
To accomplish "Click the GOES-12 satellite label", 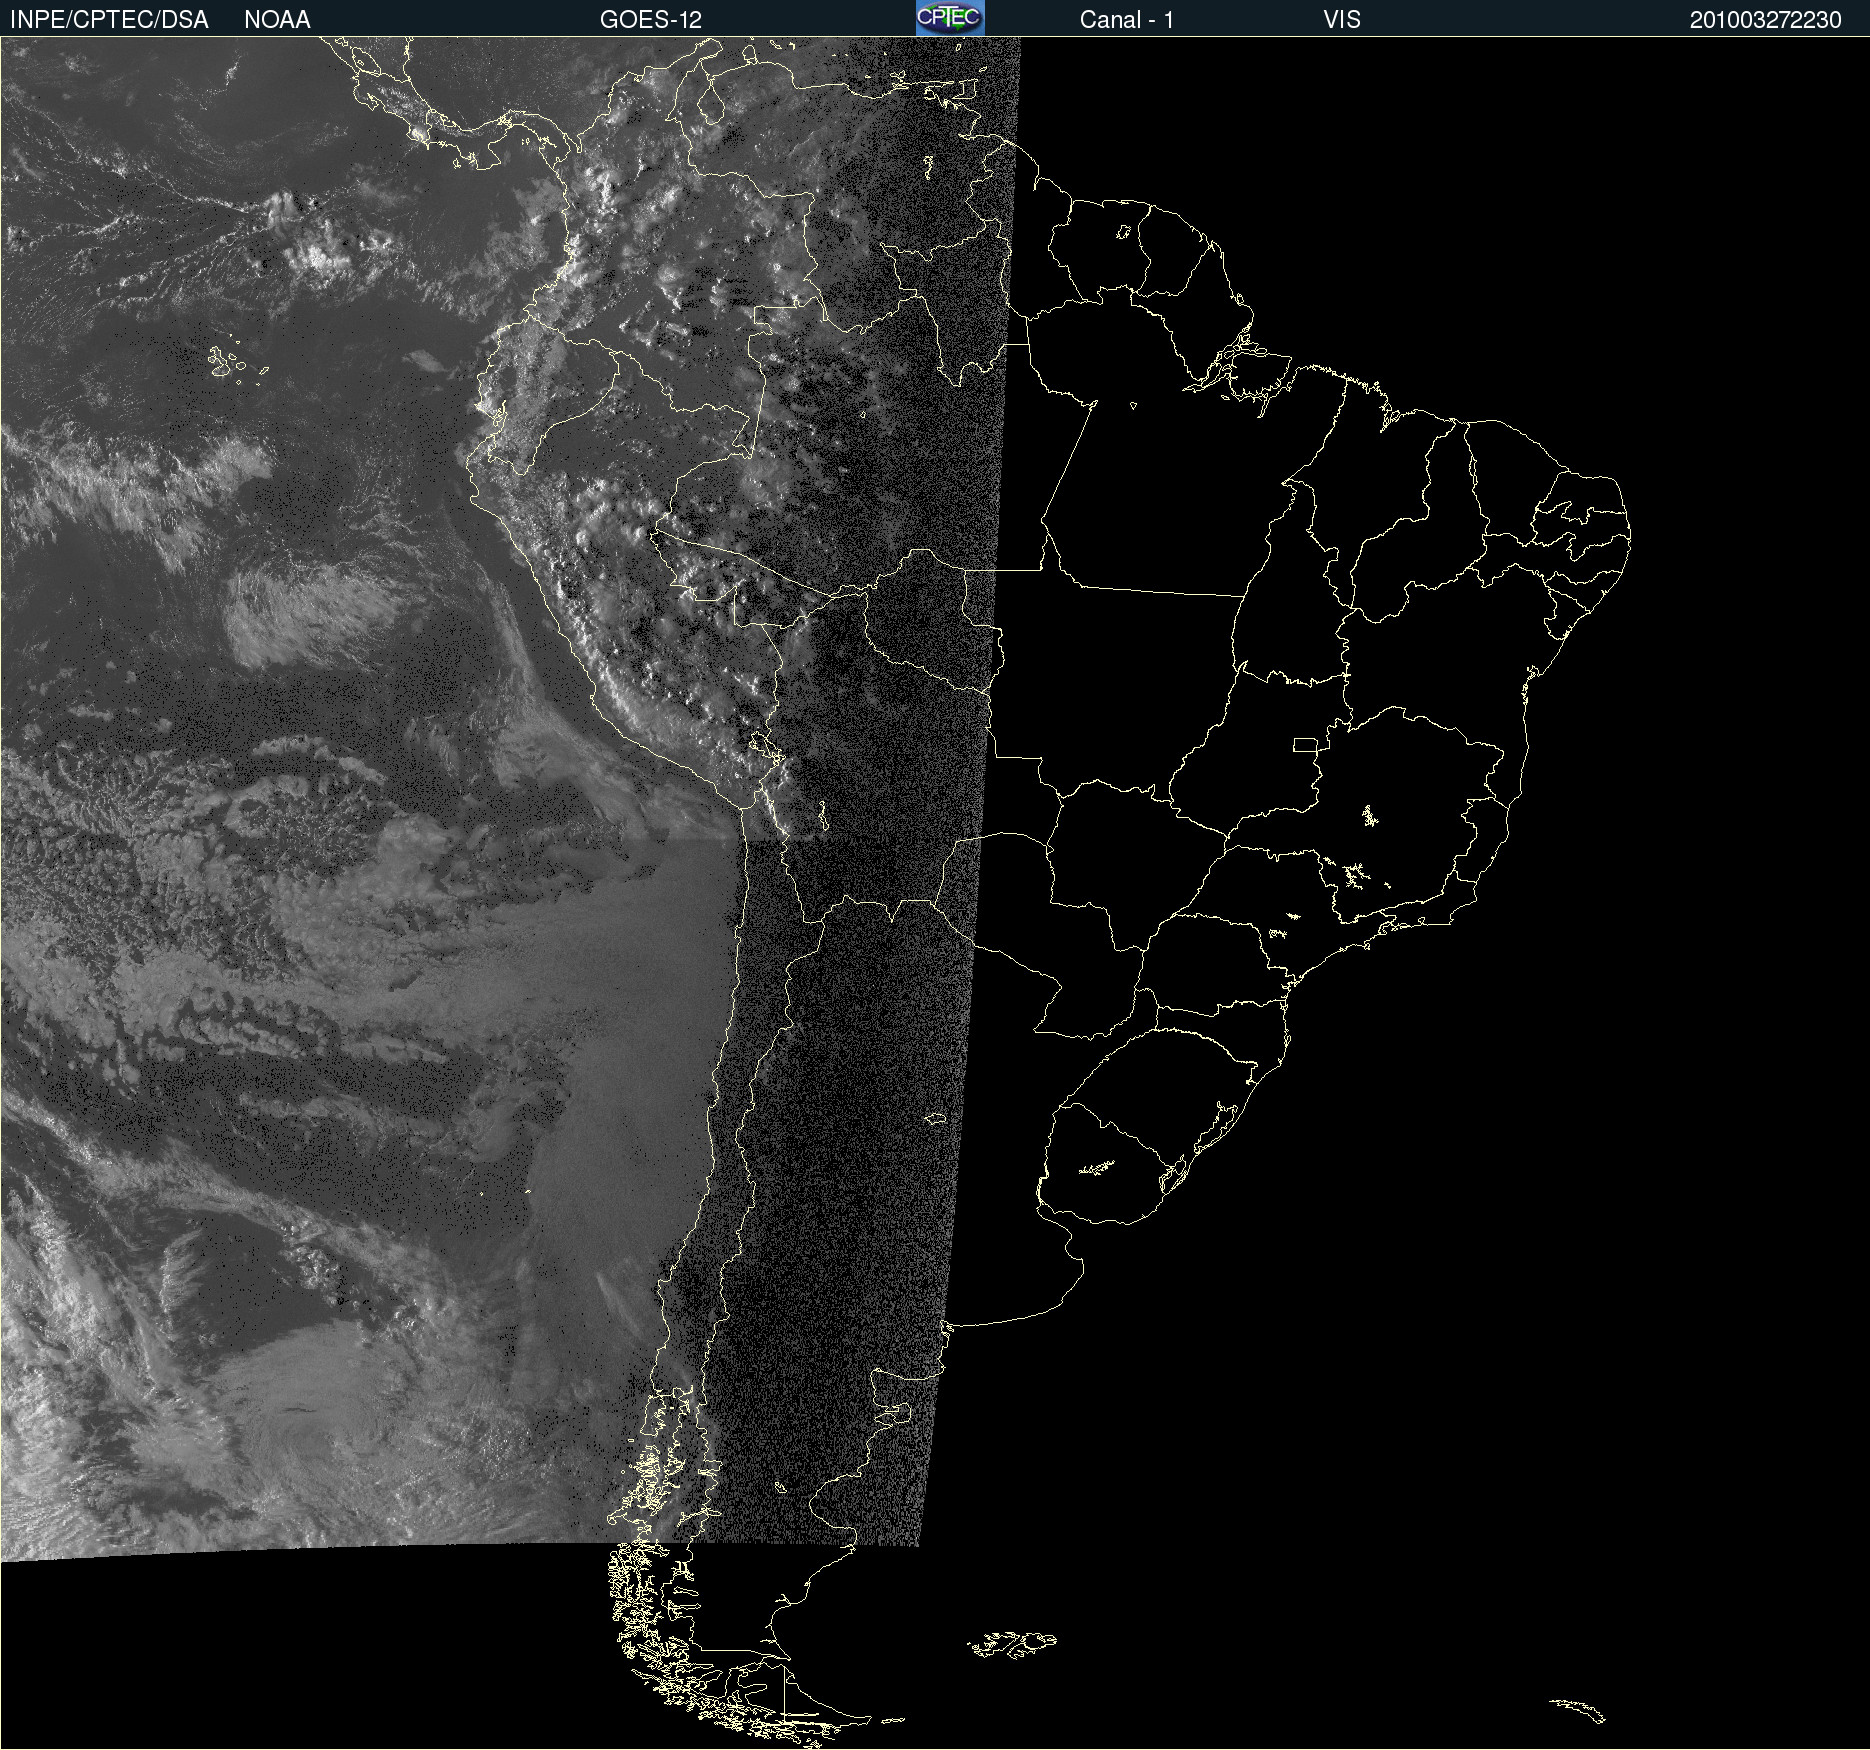I will tap(651, 20).
